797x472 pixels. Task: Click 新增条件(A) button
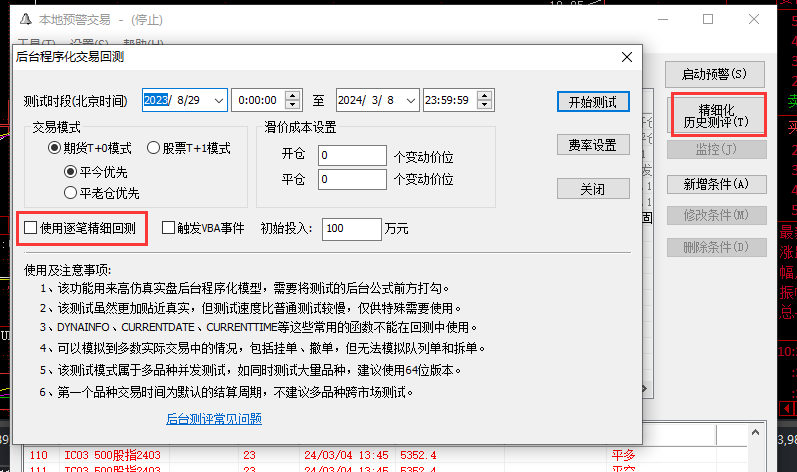point(717,184)
